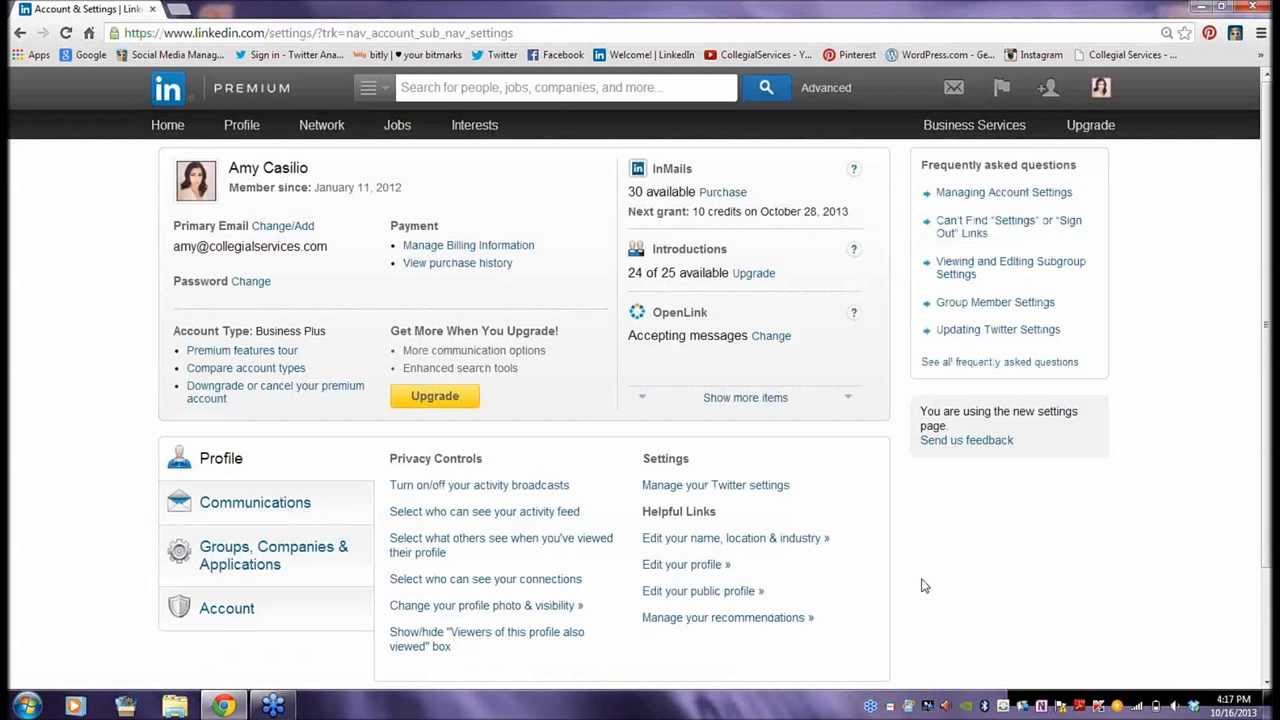Reload the page with the refresh icon
Screen dimensions: 1280x720
pyautogui.click(x=66, y=33)
